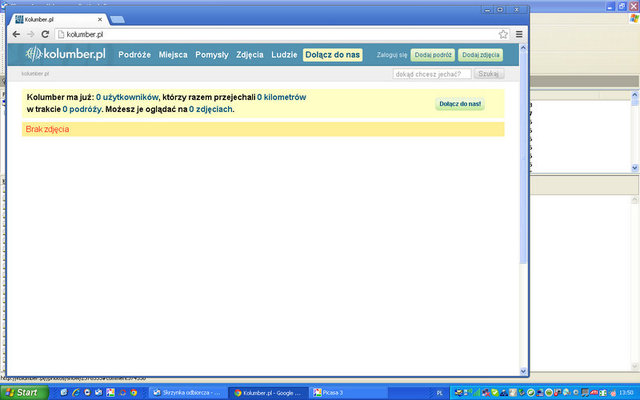The width and height of the screenshot is (640, 400).
Task: Launch Picasa from the quick launch bar
Action: click(110, 393)
